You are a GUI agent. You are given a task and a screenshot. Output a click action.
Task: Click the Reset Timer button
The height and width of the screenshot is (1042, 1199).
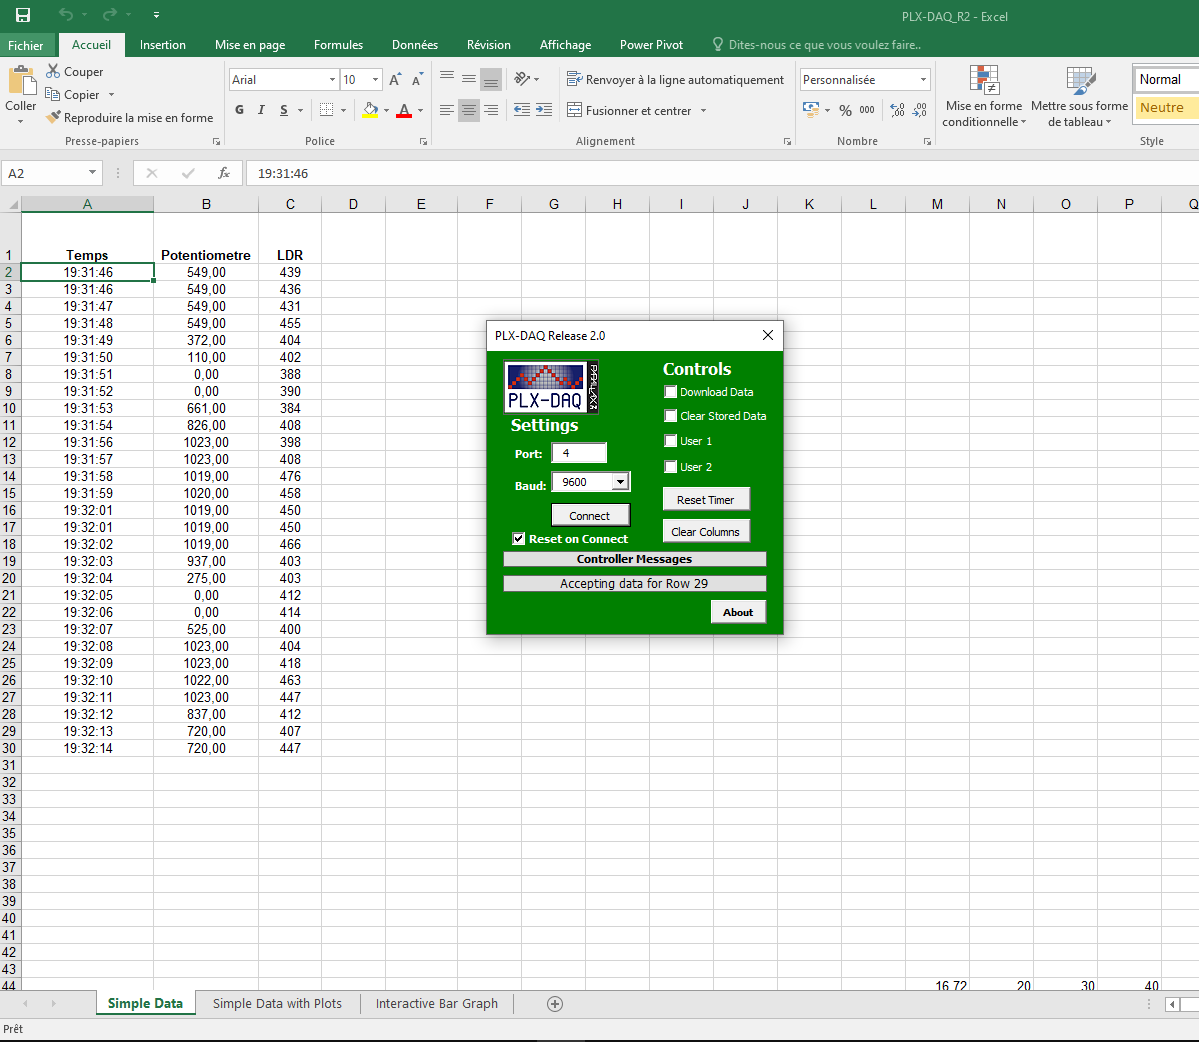click(x=706, y=499)
